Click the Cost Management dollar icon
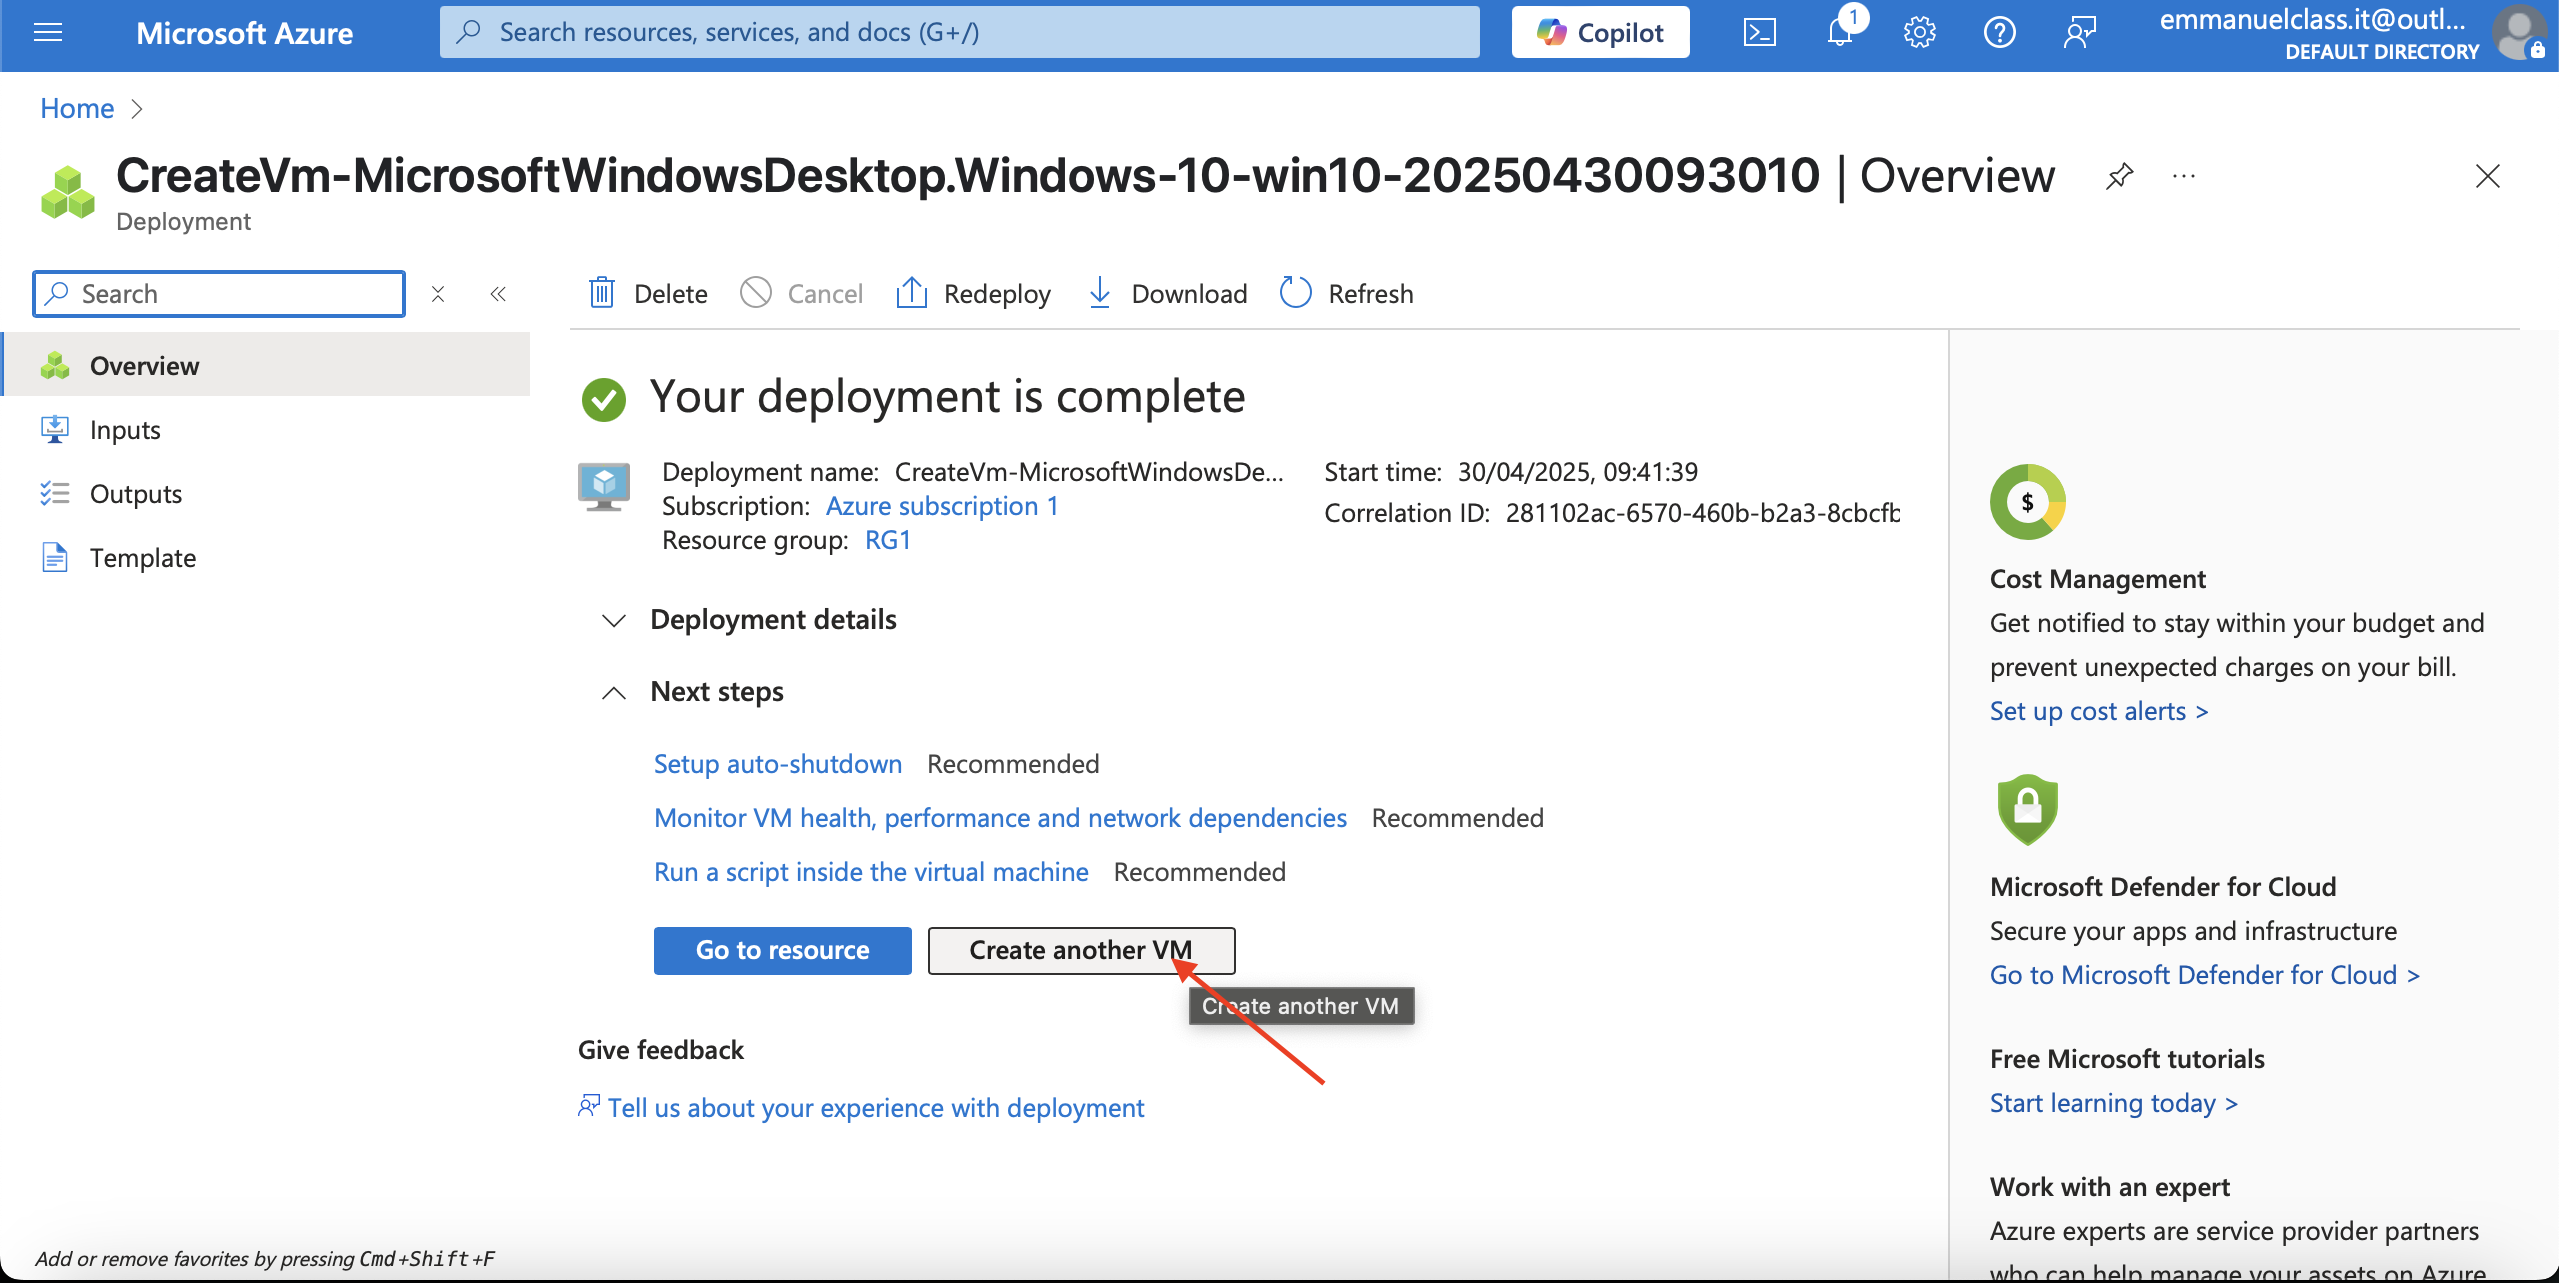 (x=2027, y=502)
